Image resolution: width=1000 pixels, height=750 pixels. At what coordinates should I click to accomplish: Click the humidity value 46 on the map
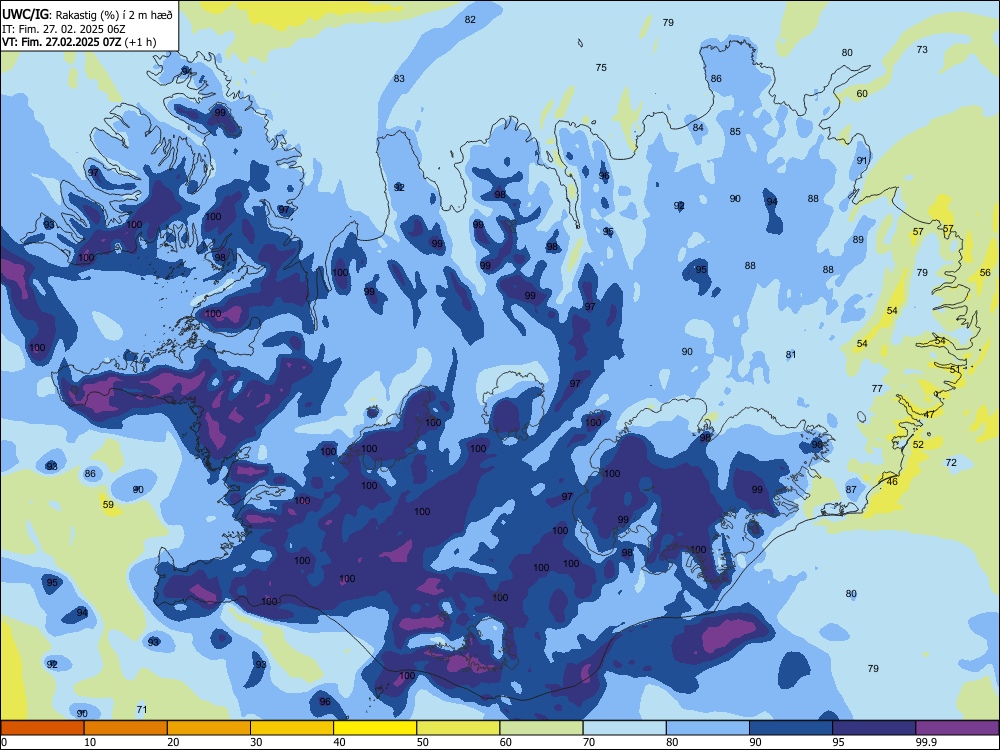[x=892, y=482]
